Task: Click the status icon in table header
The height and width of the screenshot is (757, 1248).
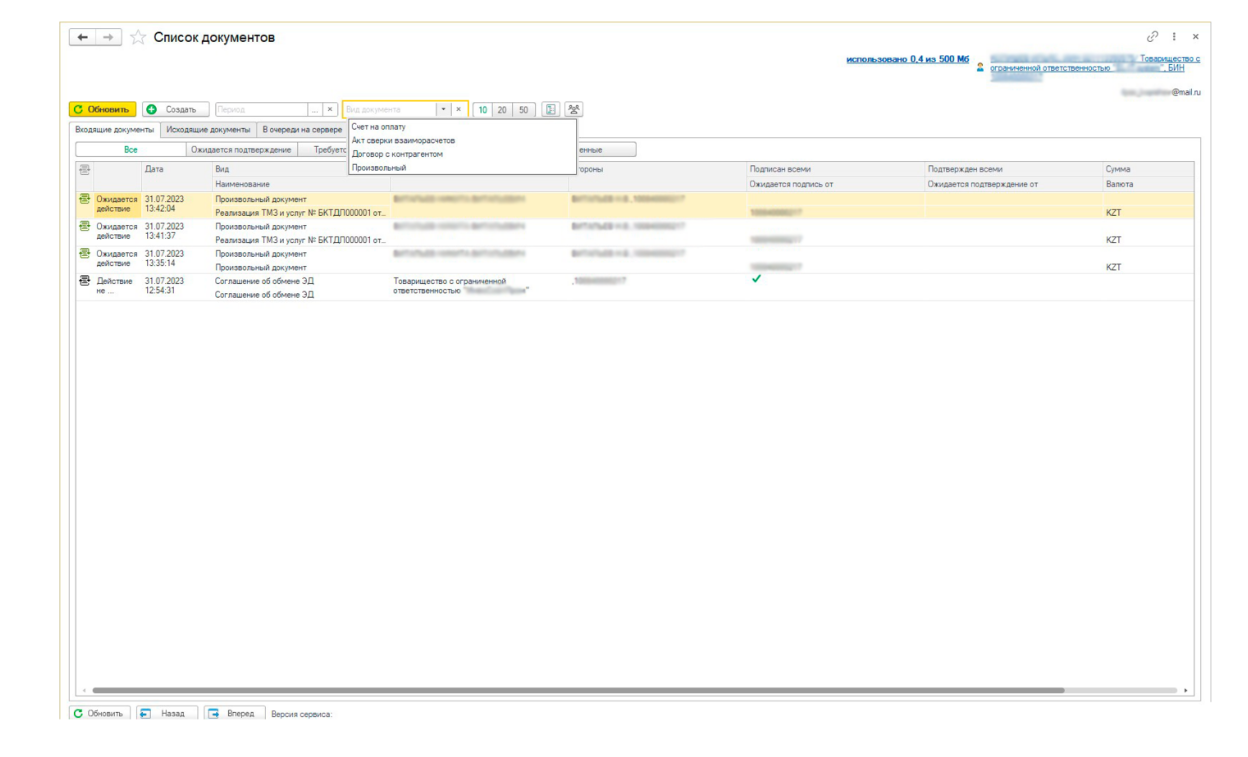Action: (x=85, y=170)
